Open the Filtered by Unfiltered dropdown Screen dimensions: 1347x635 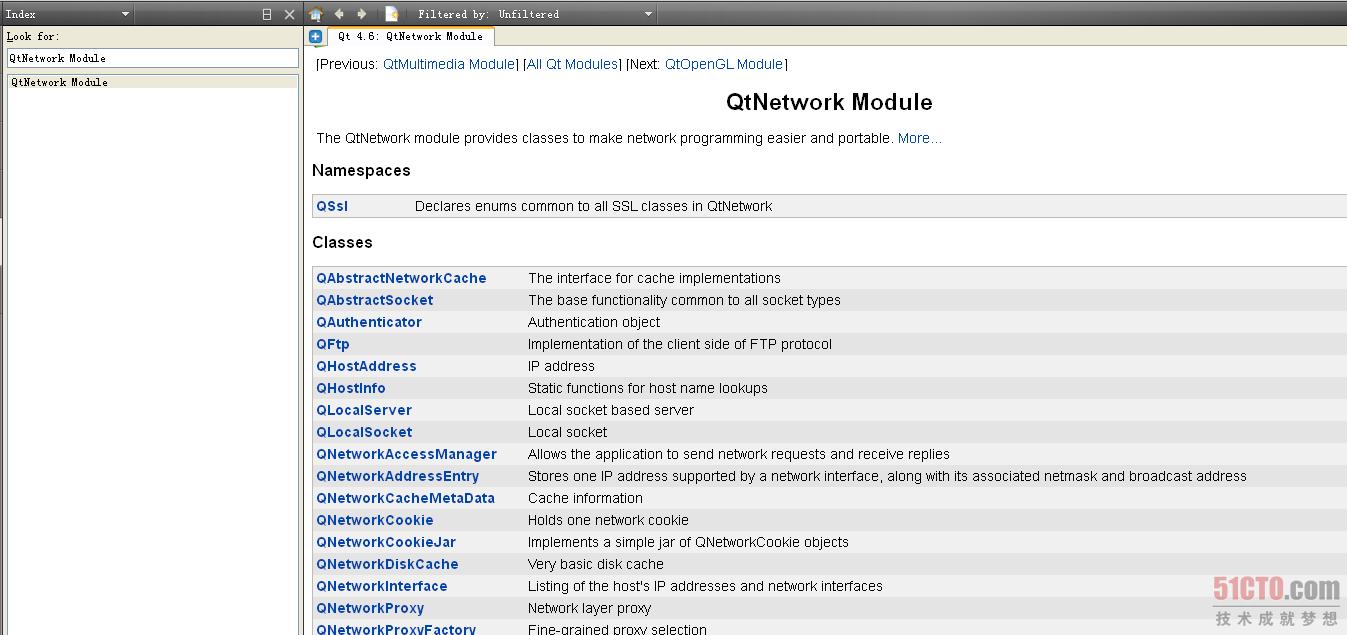coord(535,14)
